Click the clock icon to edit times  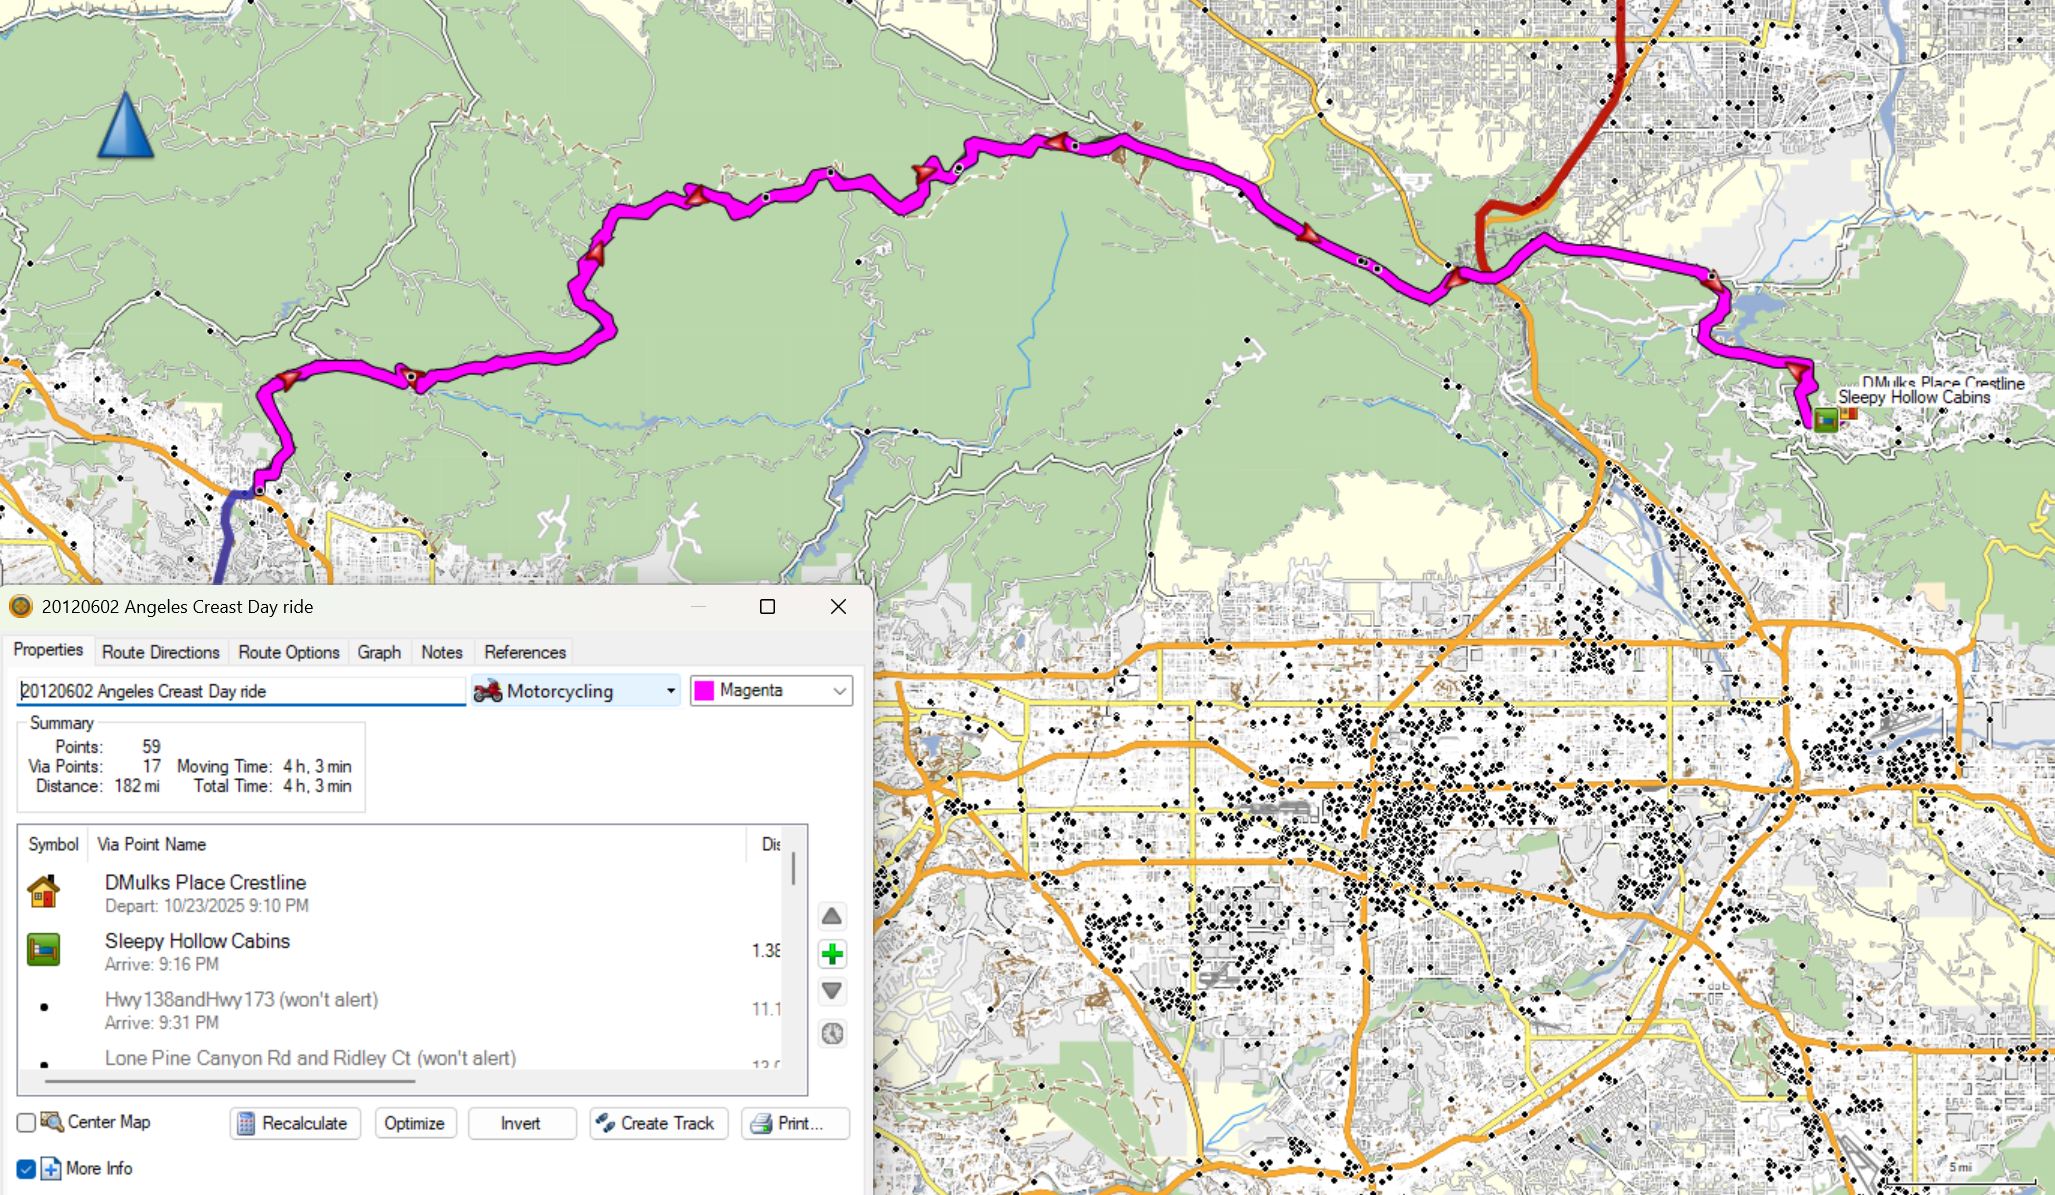[832, 1033]
